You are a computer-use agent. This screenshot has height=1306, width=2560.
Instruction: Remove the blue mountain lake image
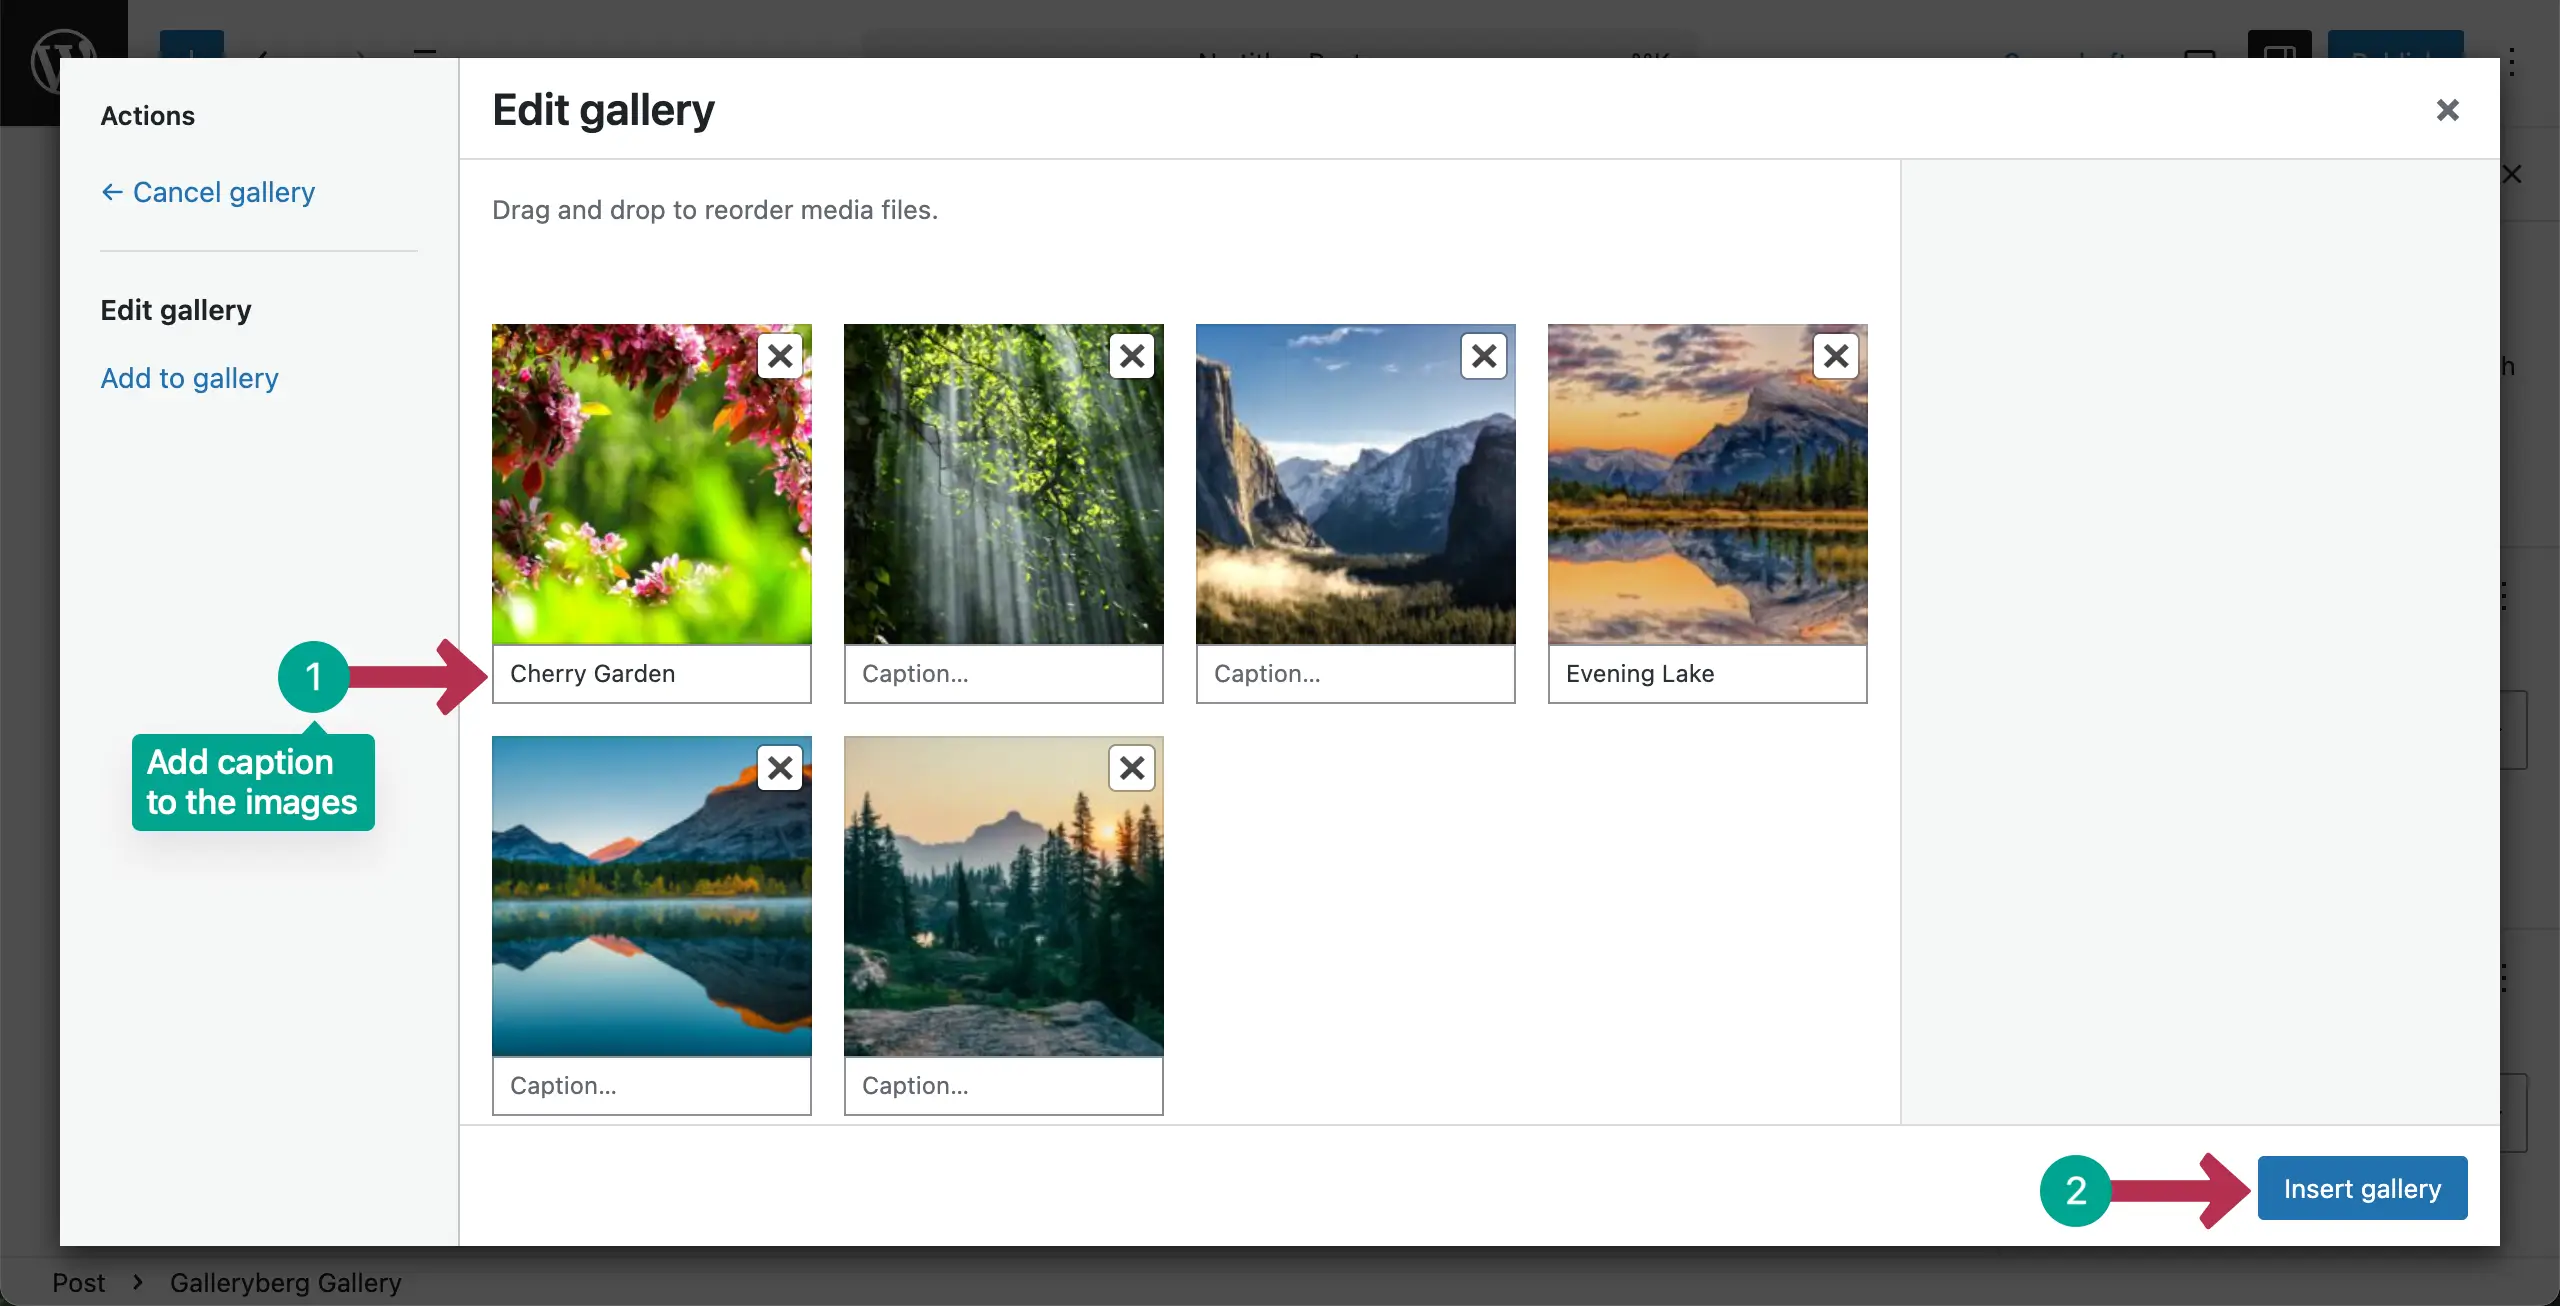click(780, 768)
